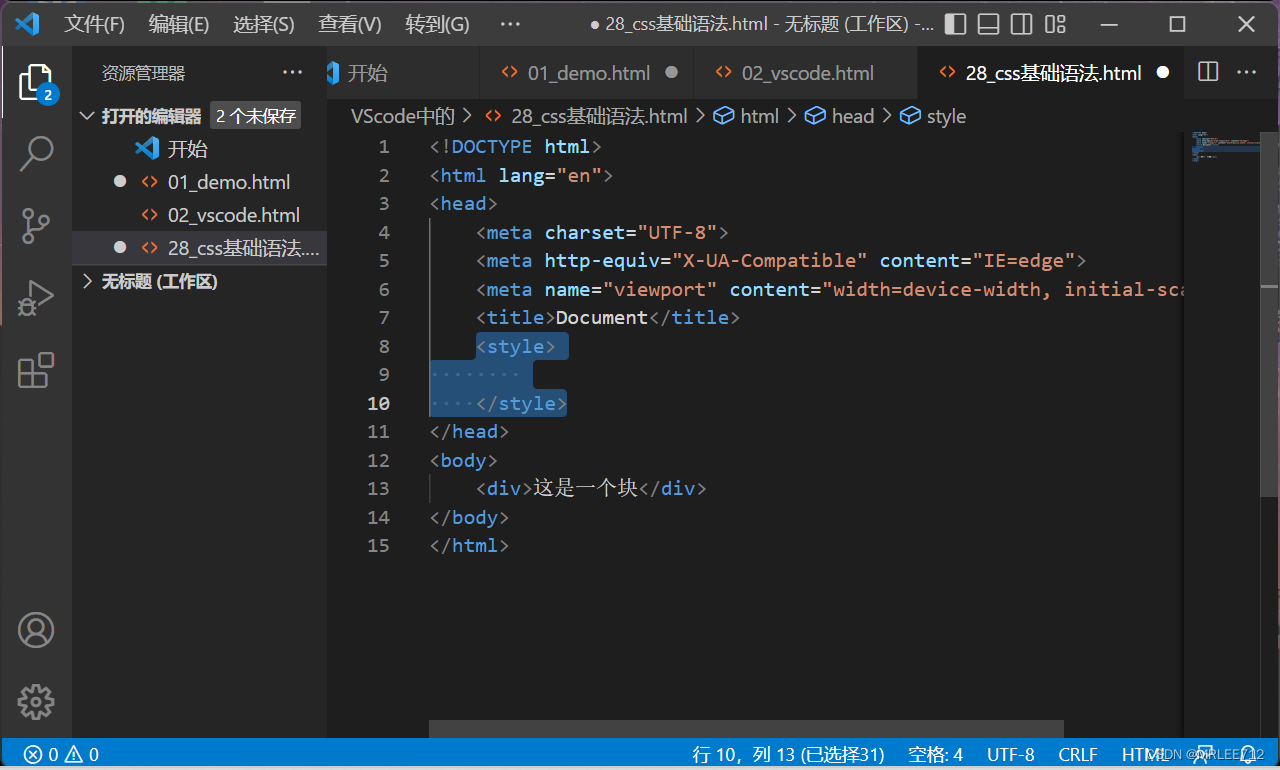Click the closing </html> tag
1280x770 pixels.
click(x=469, y=546)
